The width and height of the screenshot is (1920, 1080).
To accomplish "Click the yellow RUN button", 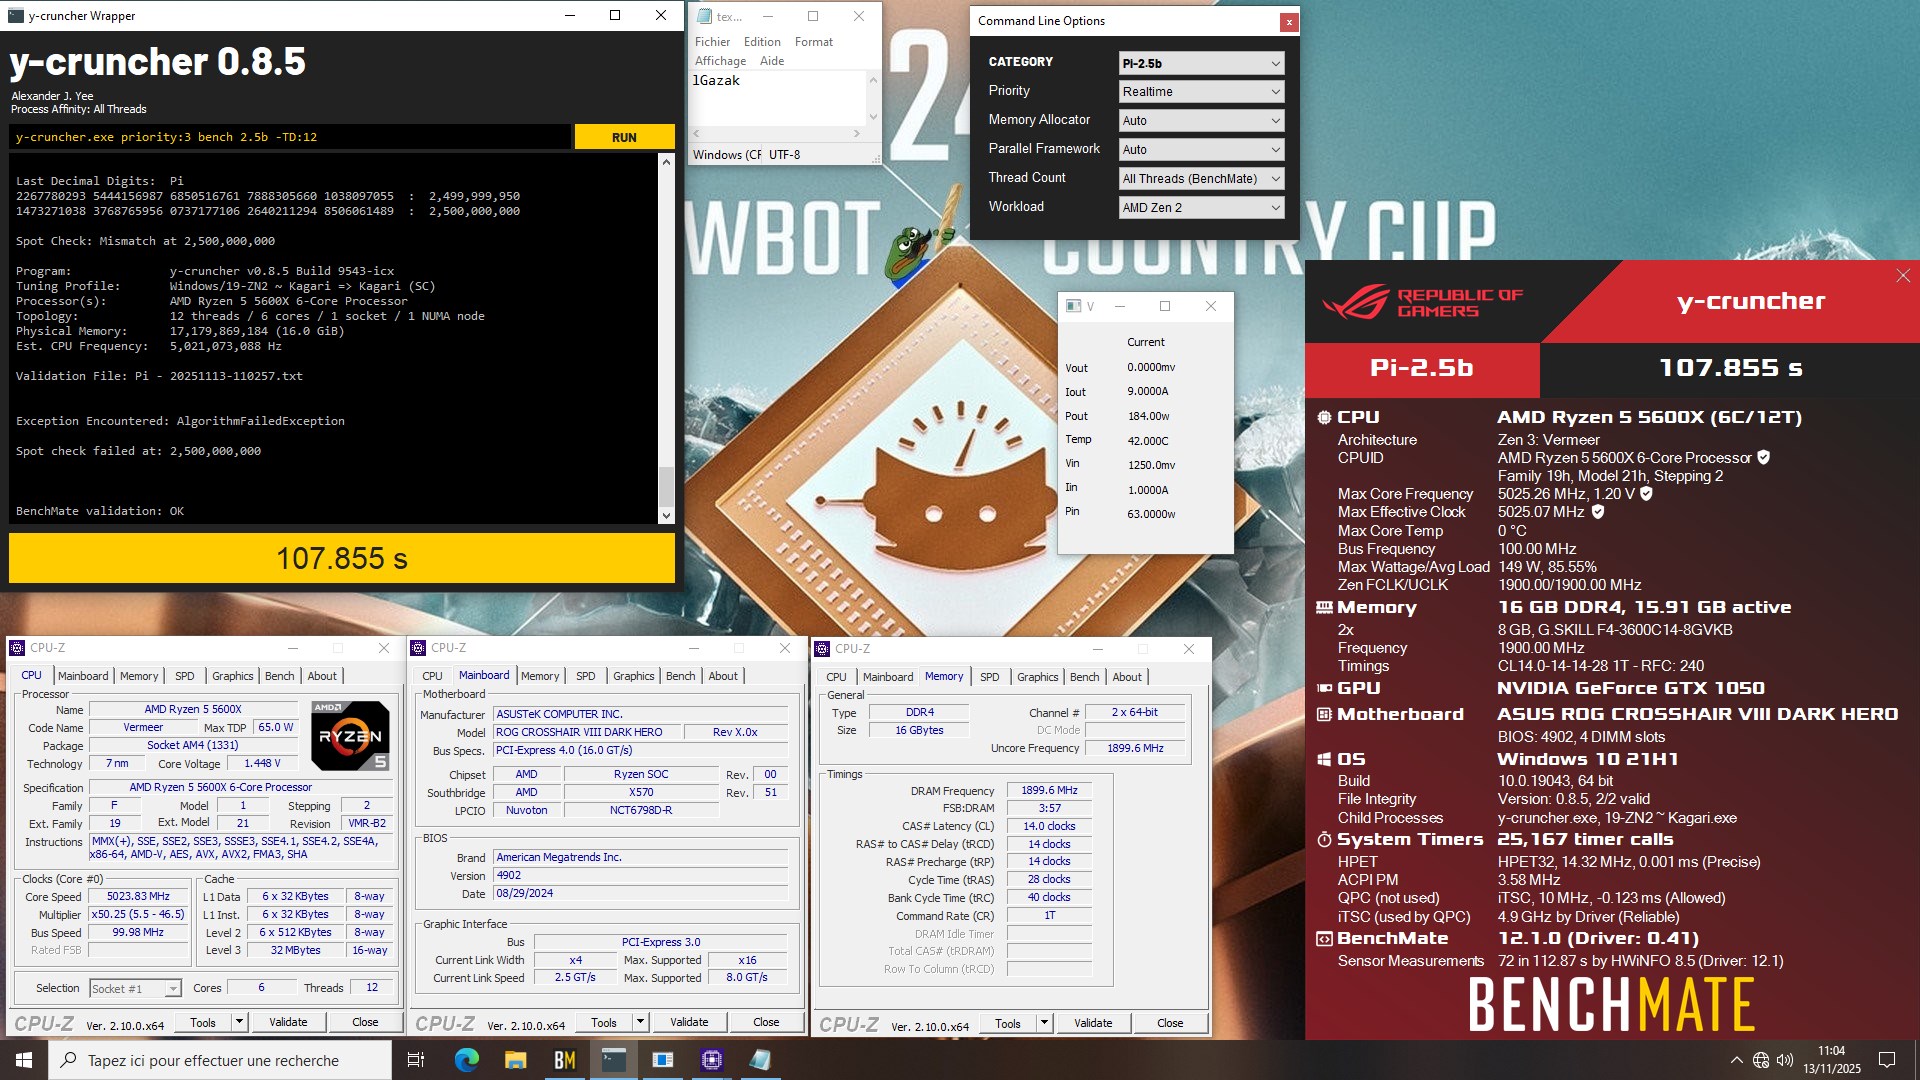I will tap(624, 137).
